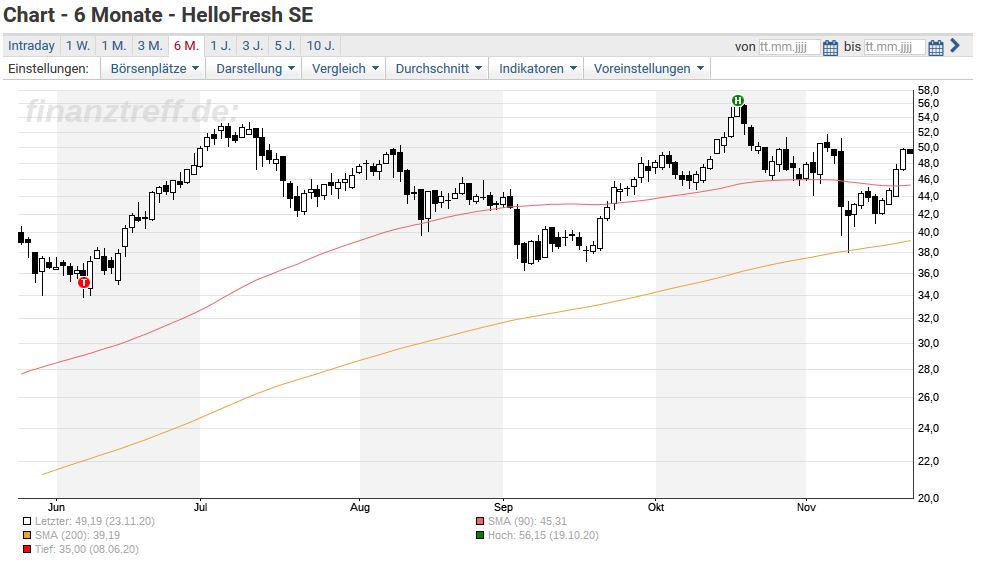Focus the 'bis' end date input field
983x561 pixels.
(895, 47)
